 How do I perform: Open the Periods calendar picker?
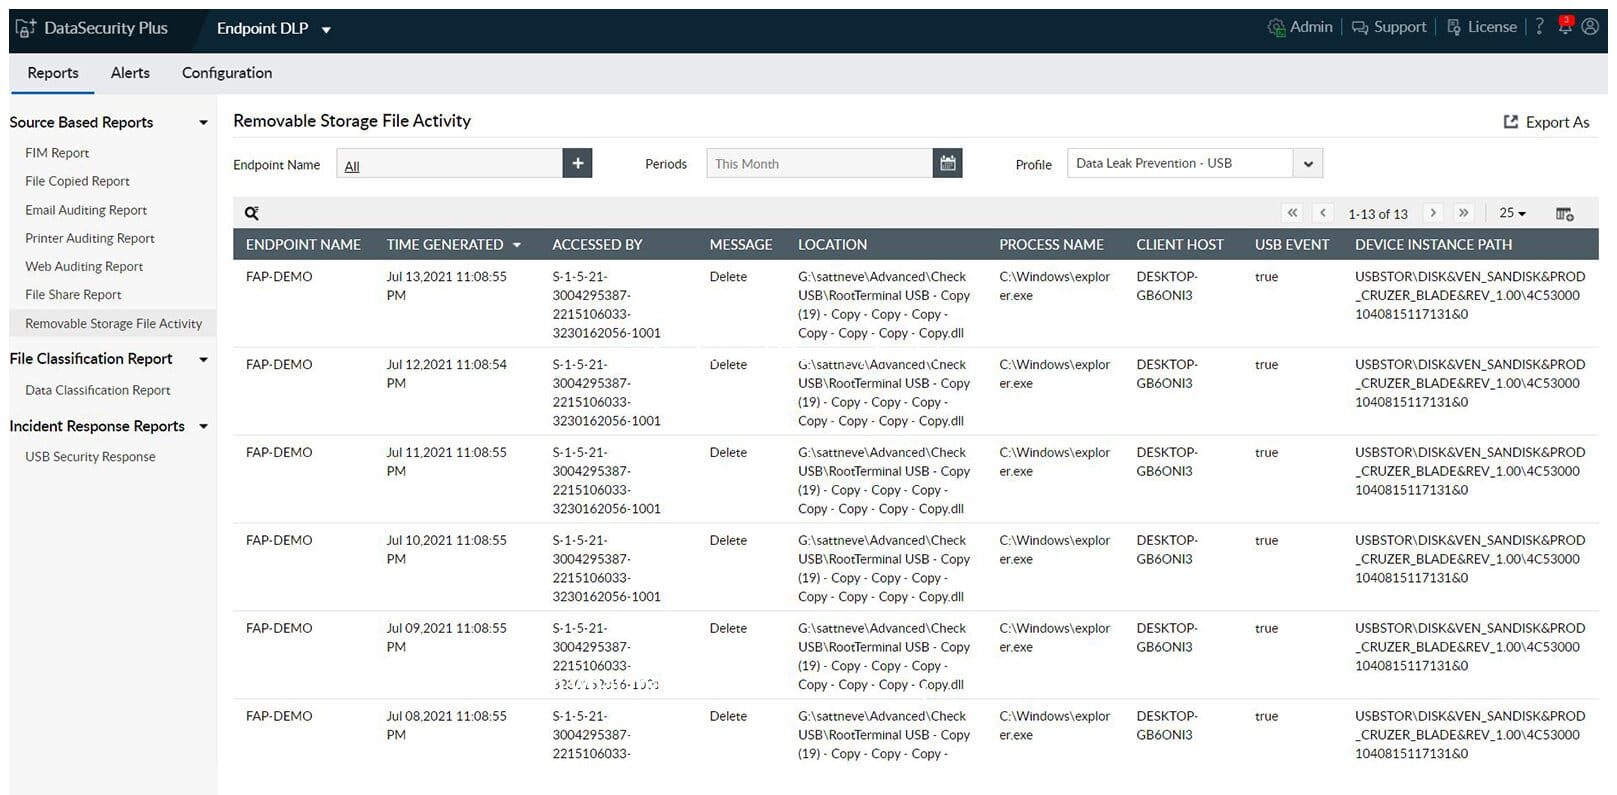coord(947,163)
